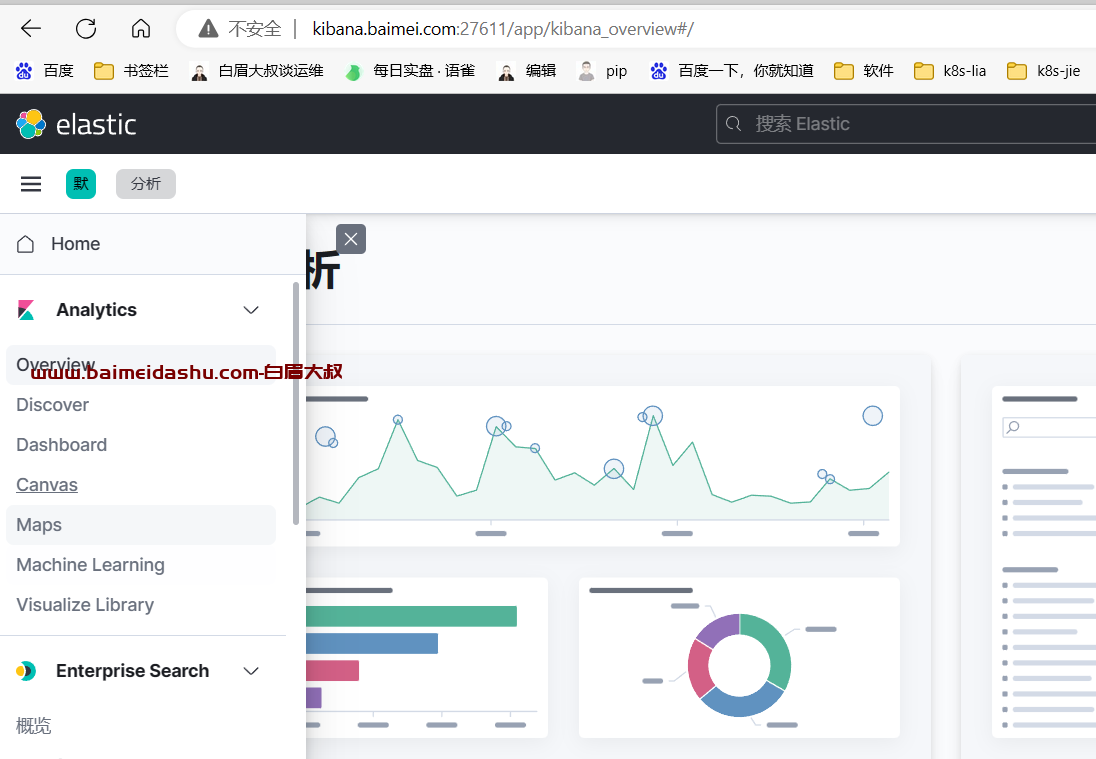Click the side navigation scrollbar
Screen dimensions: 1096x759
click(x=296, y=403)
